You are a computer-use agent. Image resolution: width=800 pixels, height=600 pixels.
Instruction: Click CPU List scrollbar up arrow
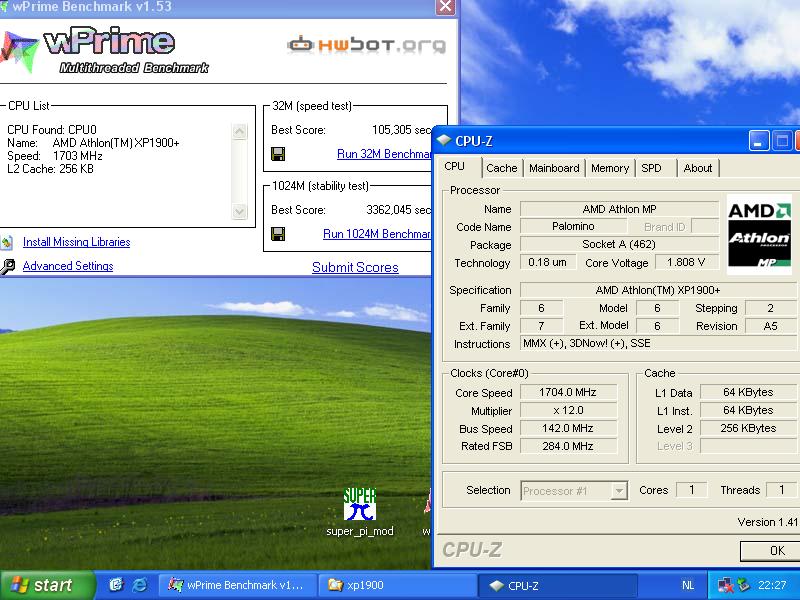pos(239,132)
